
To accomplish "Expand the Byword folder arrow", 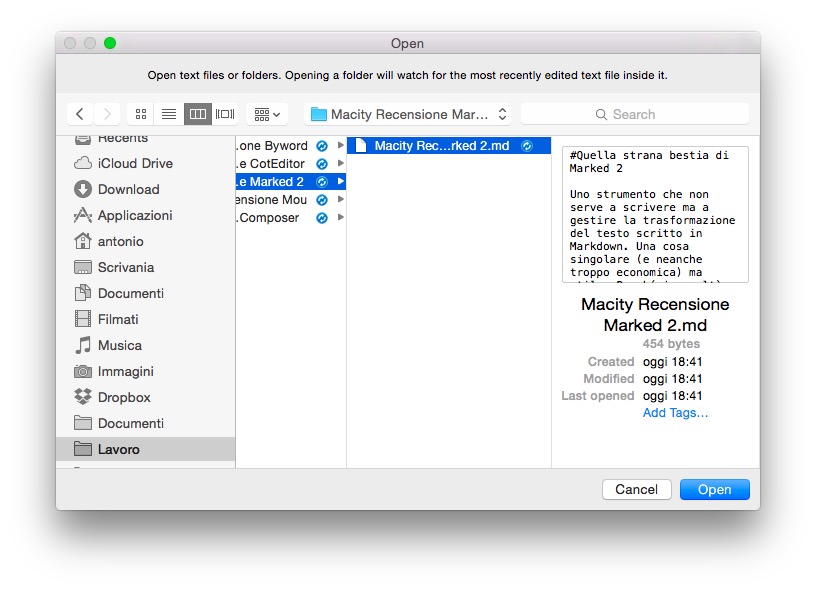I will [x=340, y=145].
